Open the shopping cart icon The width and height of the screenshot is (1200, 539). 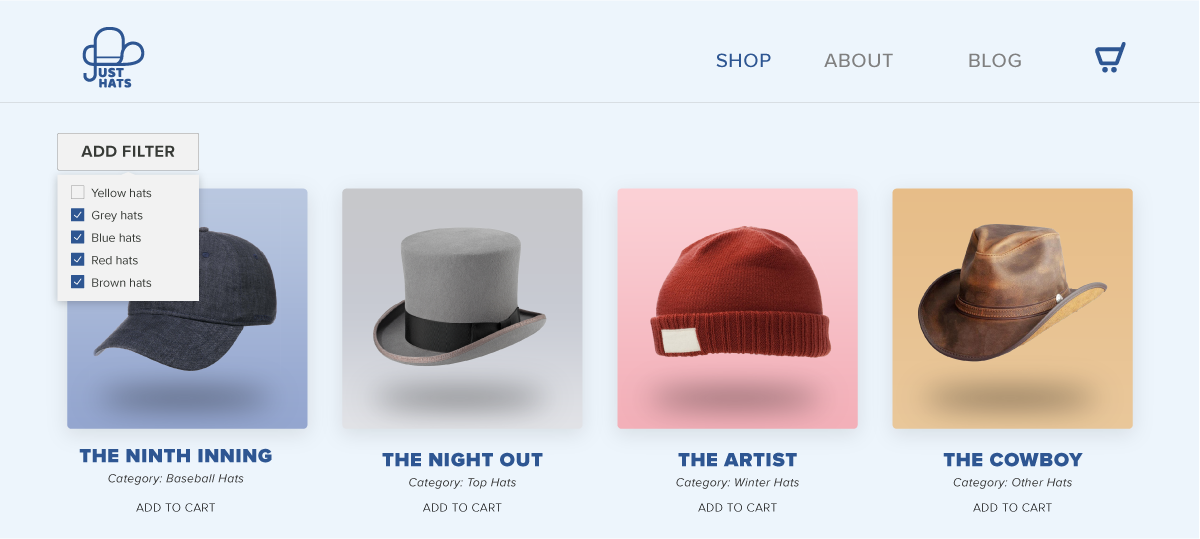[x=1110, y=58]
